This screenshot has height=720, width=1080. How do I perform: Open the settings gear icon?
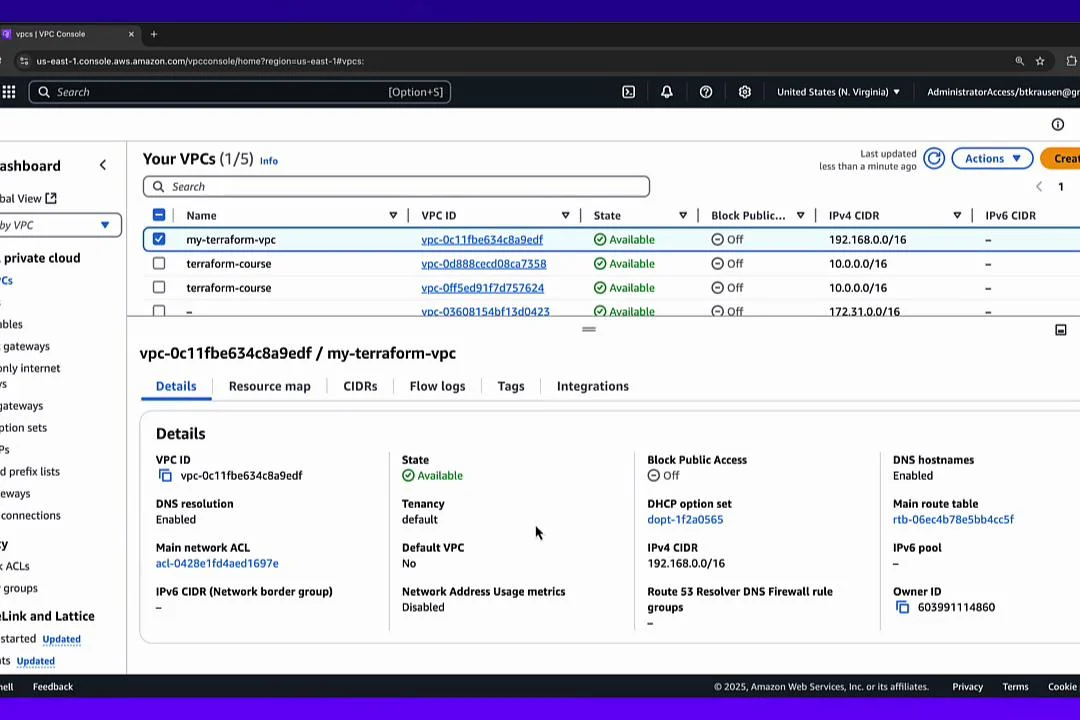(745, 92)
